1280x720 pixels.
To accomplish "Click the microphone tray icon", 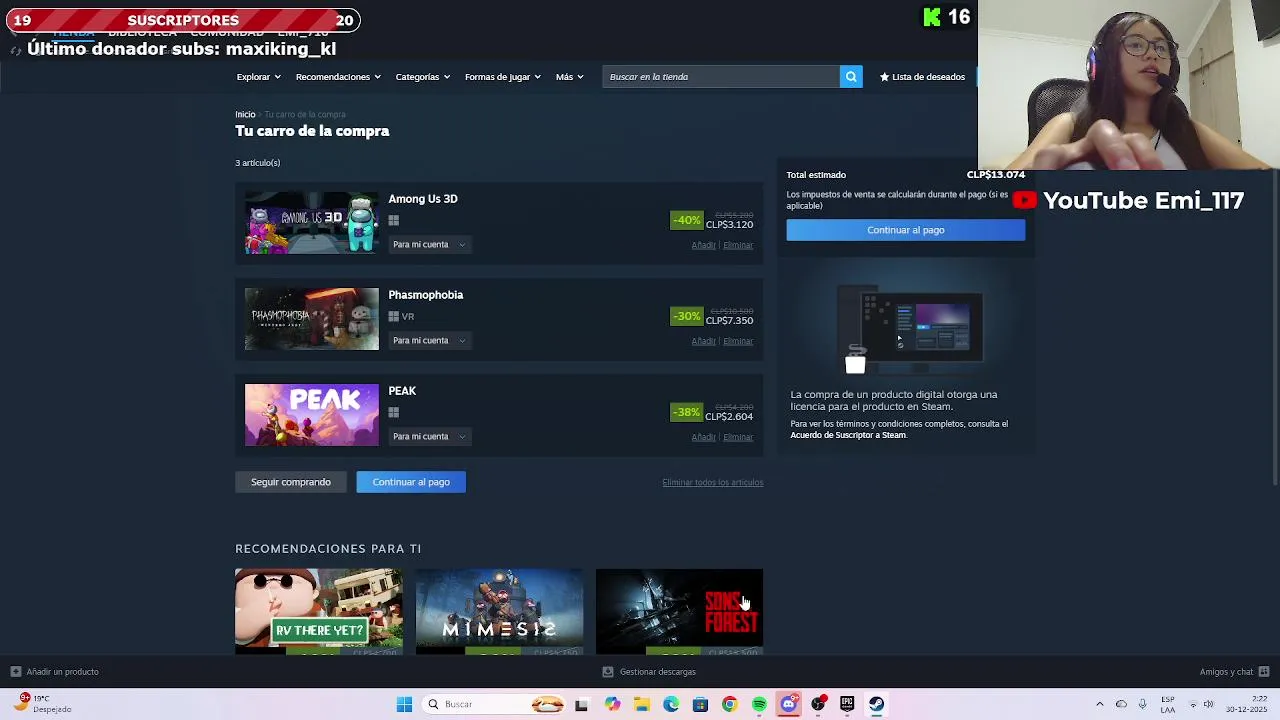I will coord(1142,705).
